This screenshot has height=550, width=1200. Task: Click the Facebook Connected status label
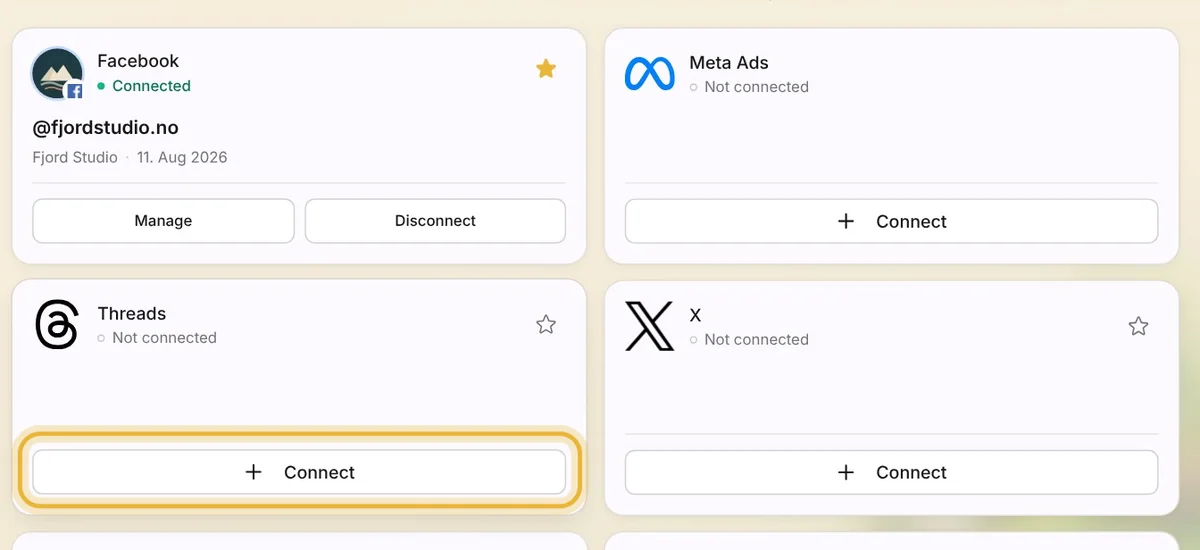(151, 86)
